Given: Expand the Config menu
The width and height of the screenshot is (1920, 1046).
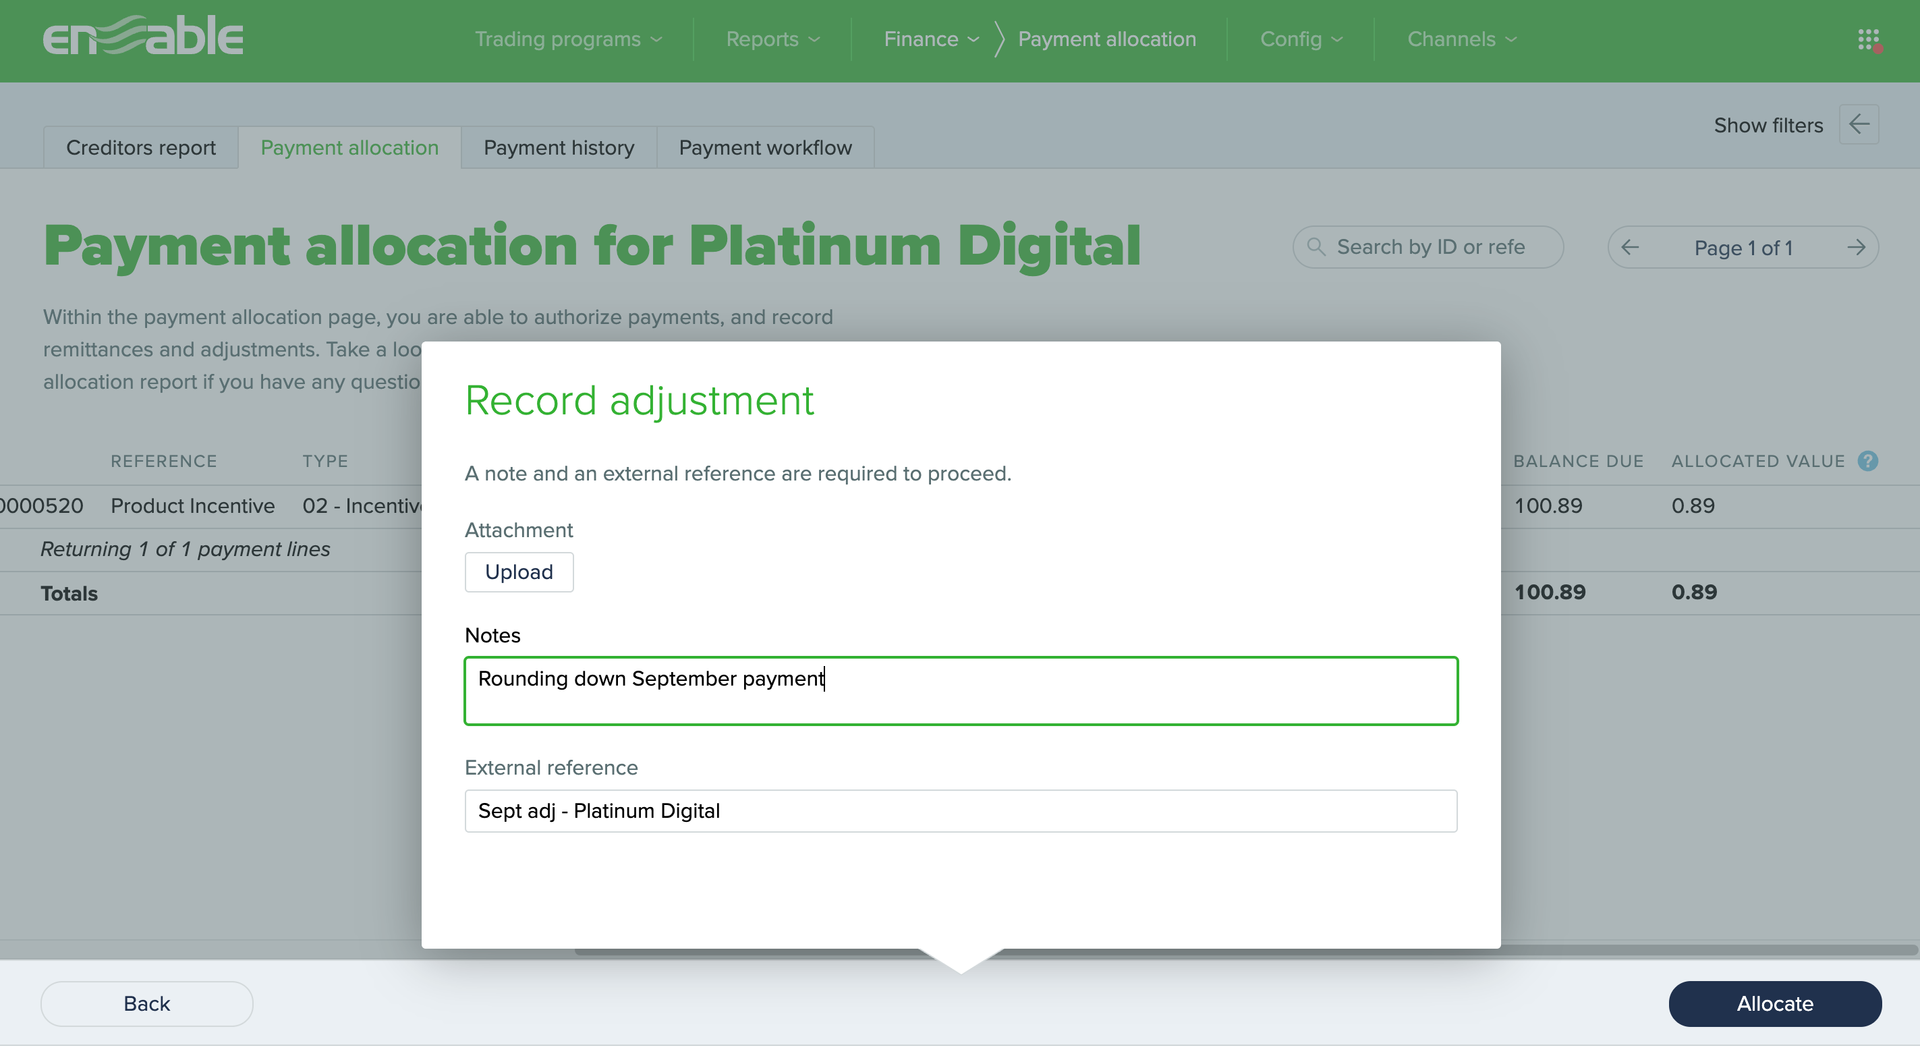Looking at the screenshot, I should [1301, 39].
